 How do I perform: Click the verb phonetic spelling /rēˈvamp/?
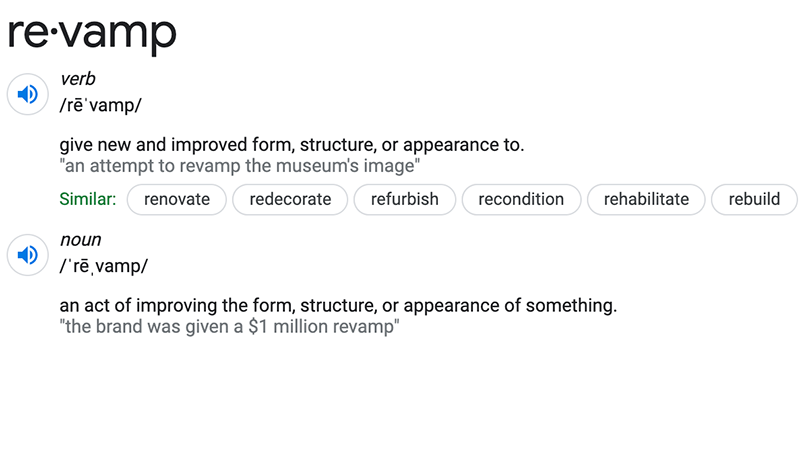(101, 106)
